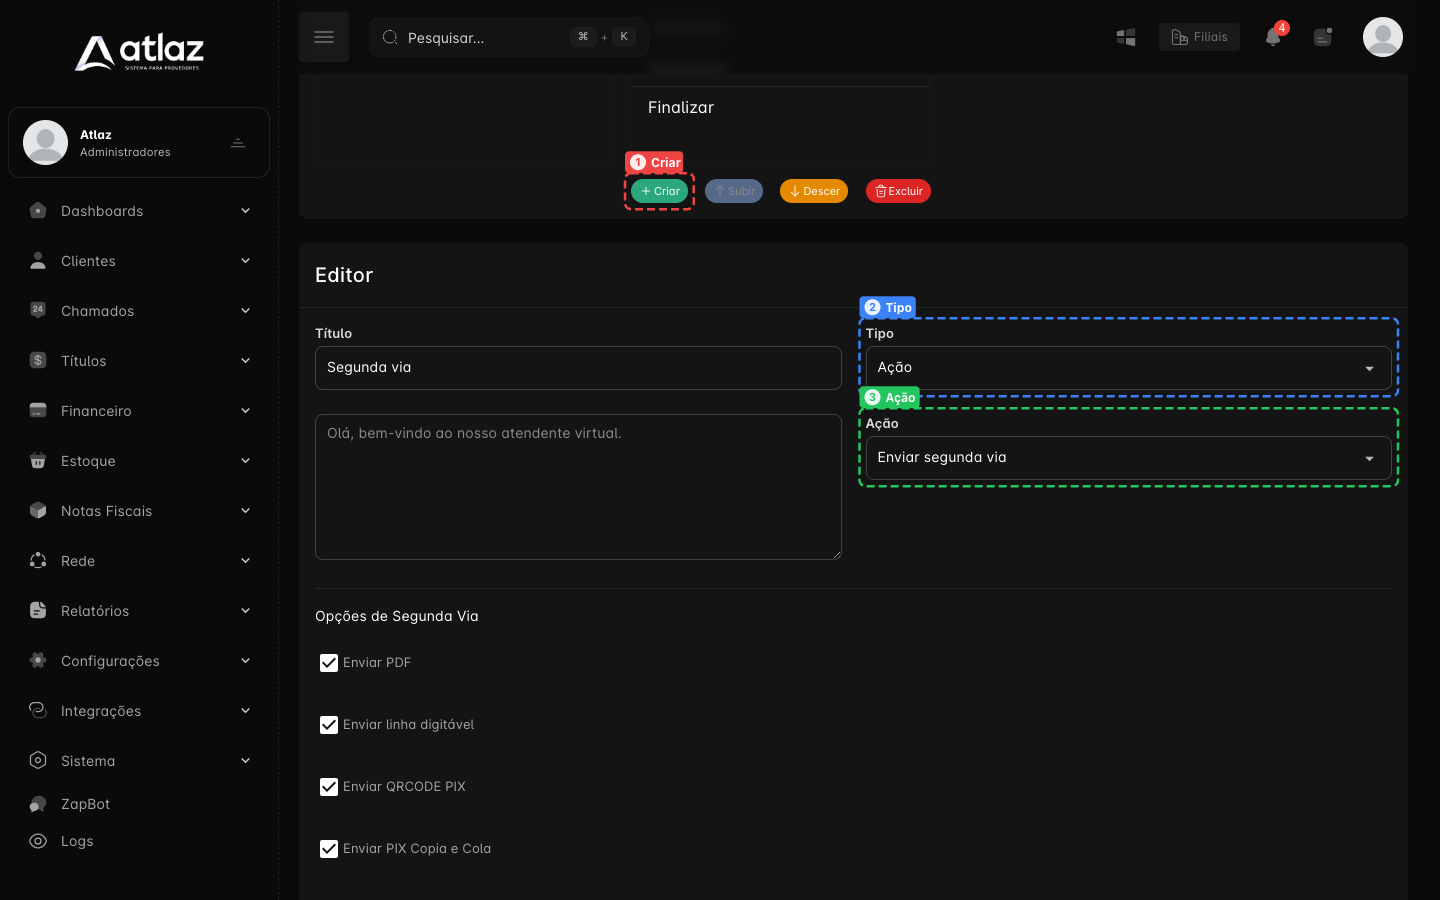Open the user avatar in top bar
This screenshot has width=1440, height=900.
click(1383, 37)
